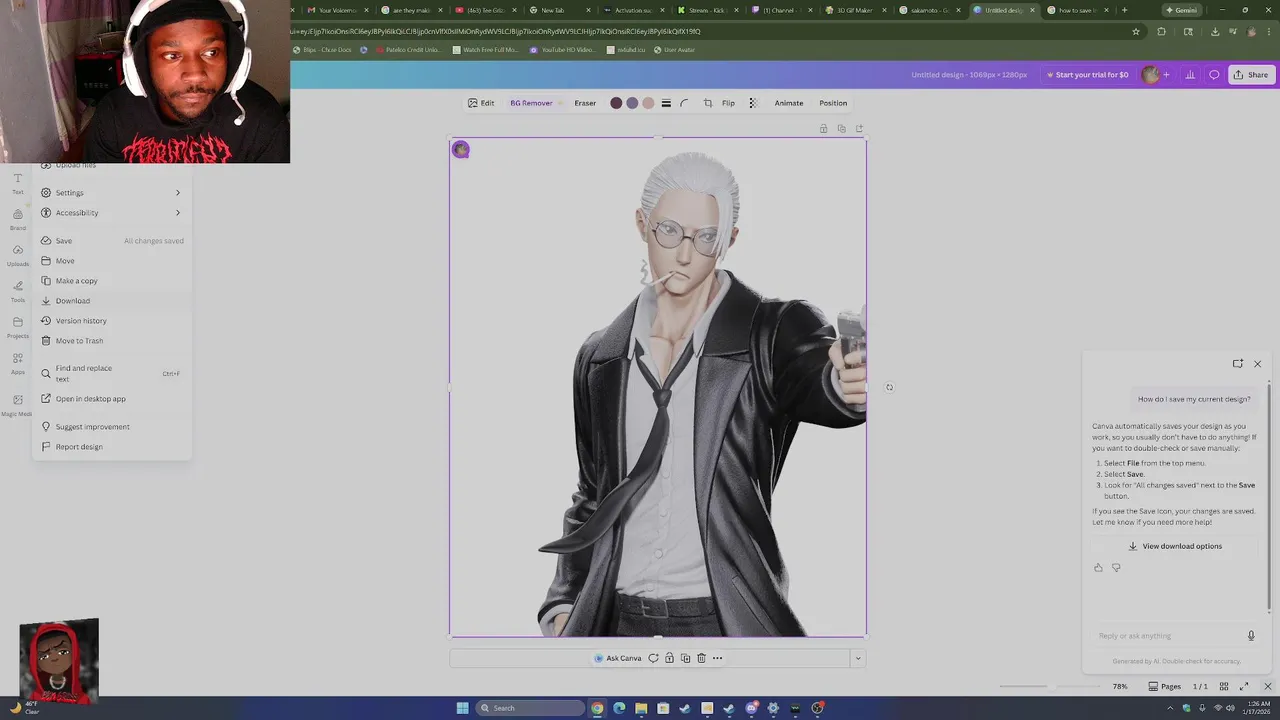
Task: Open the Edit image tool
Action: [x=481, y=103]
